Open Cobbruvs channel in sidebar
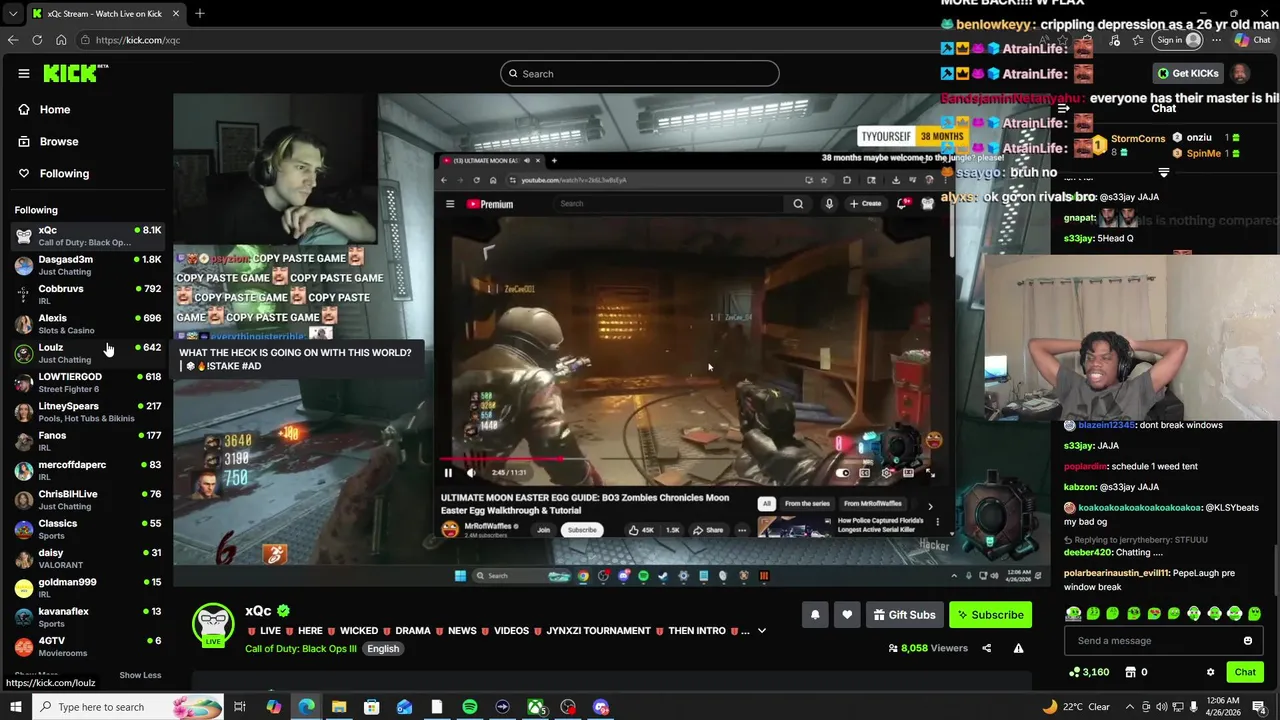This screenshot has height=720, width=1280. (88, 294)
